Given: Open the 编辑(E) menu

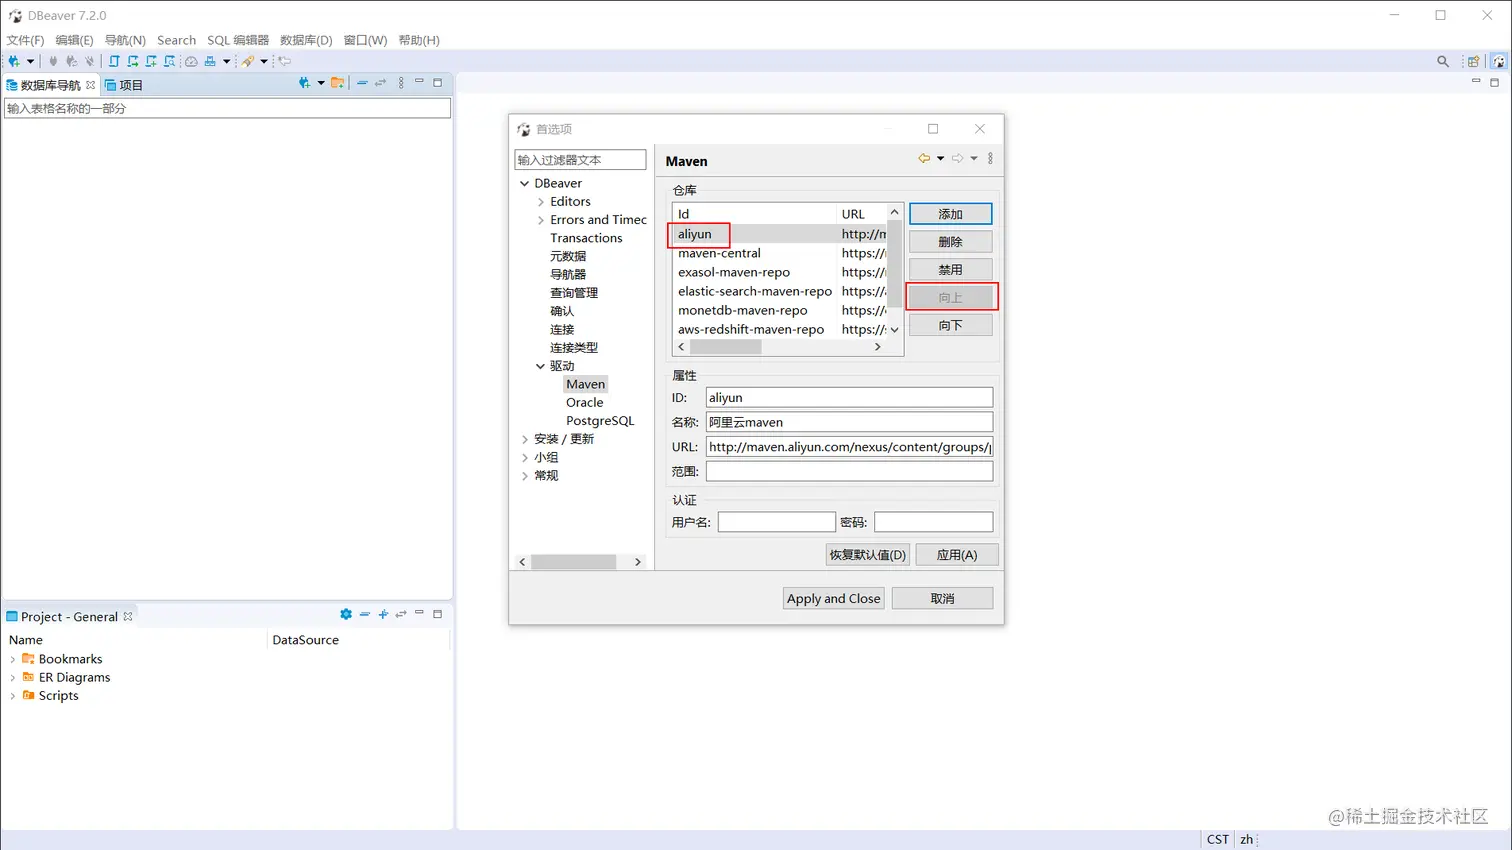Looking at the screenshot, I should click(x=74, y=40).
